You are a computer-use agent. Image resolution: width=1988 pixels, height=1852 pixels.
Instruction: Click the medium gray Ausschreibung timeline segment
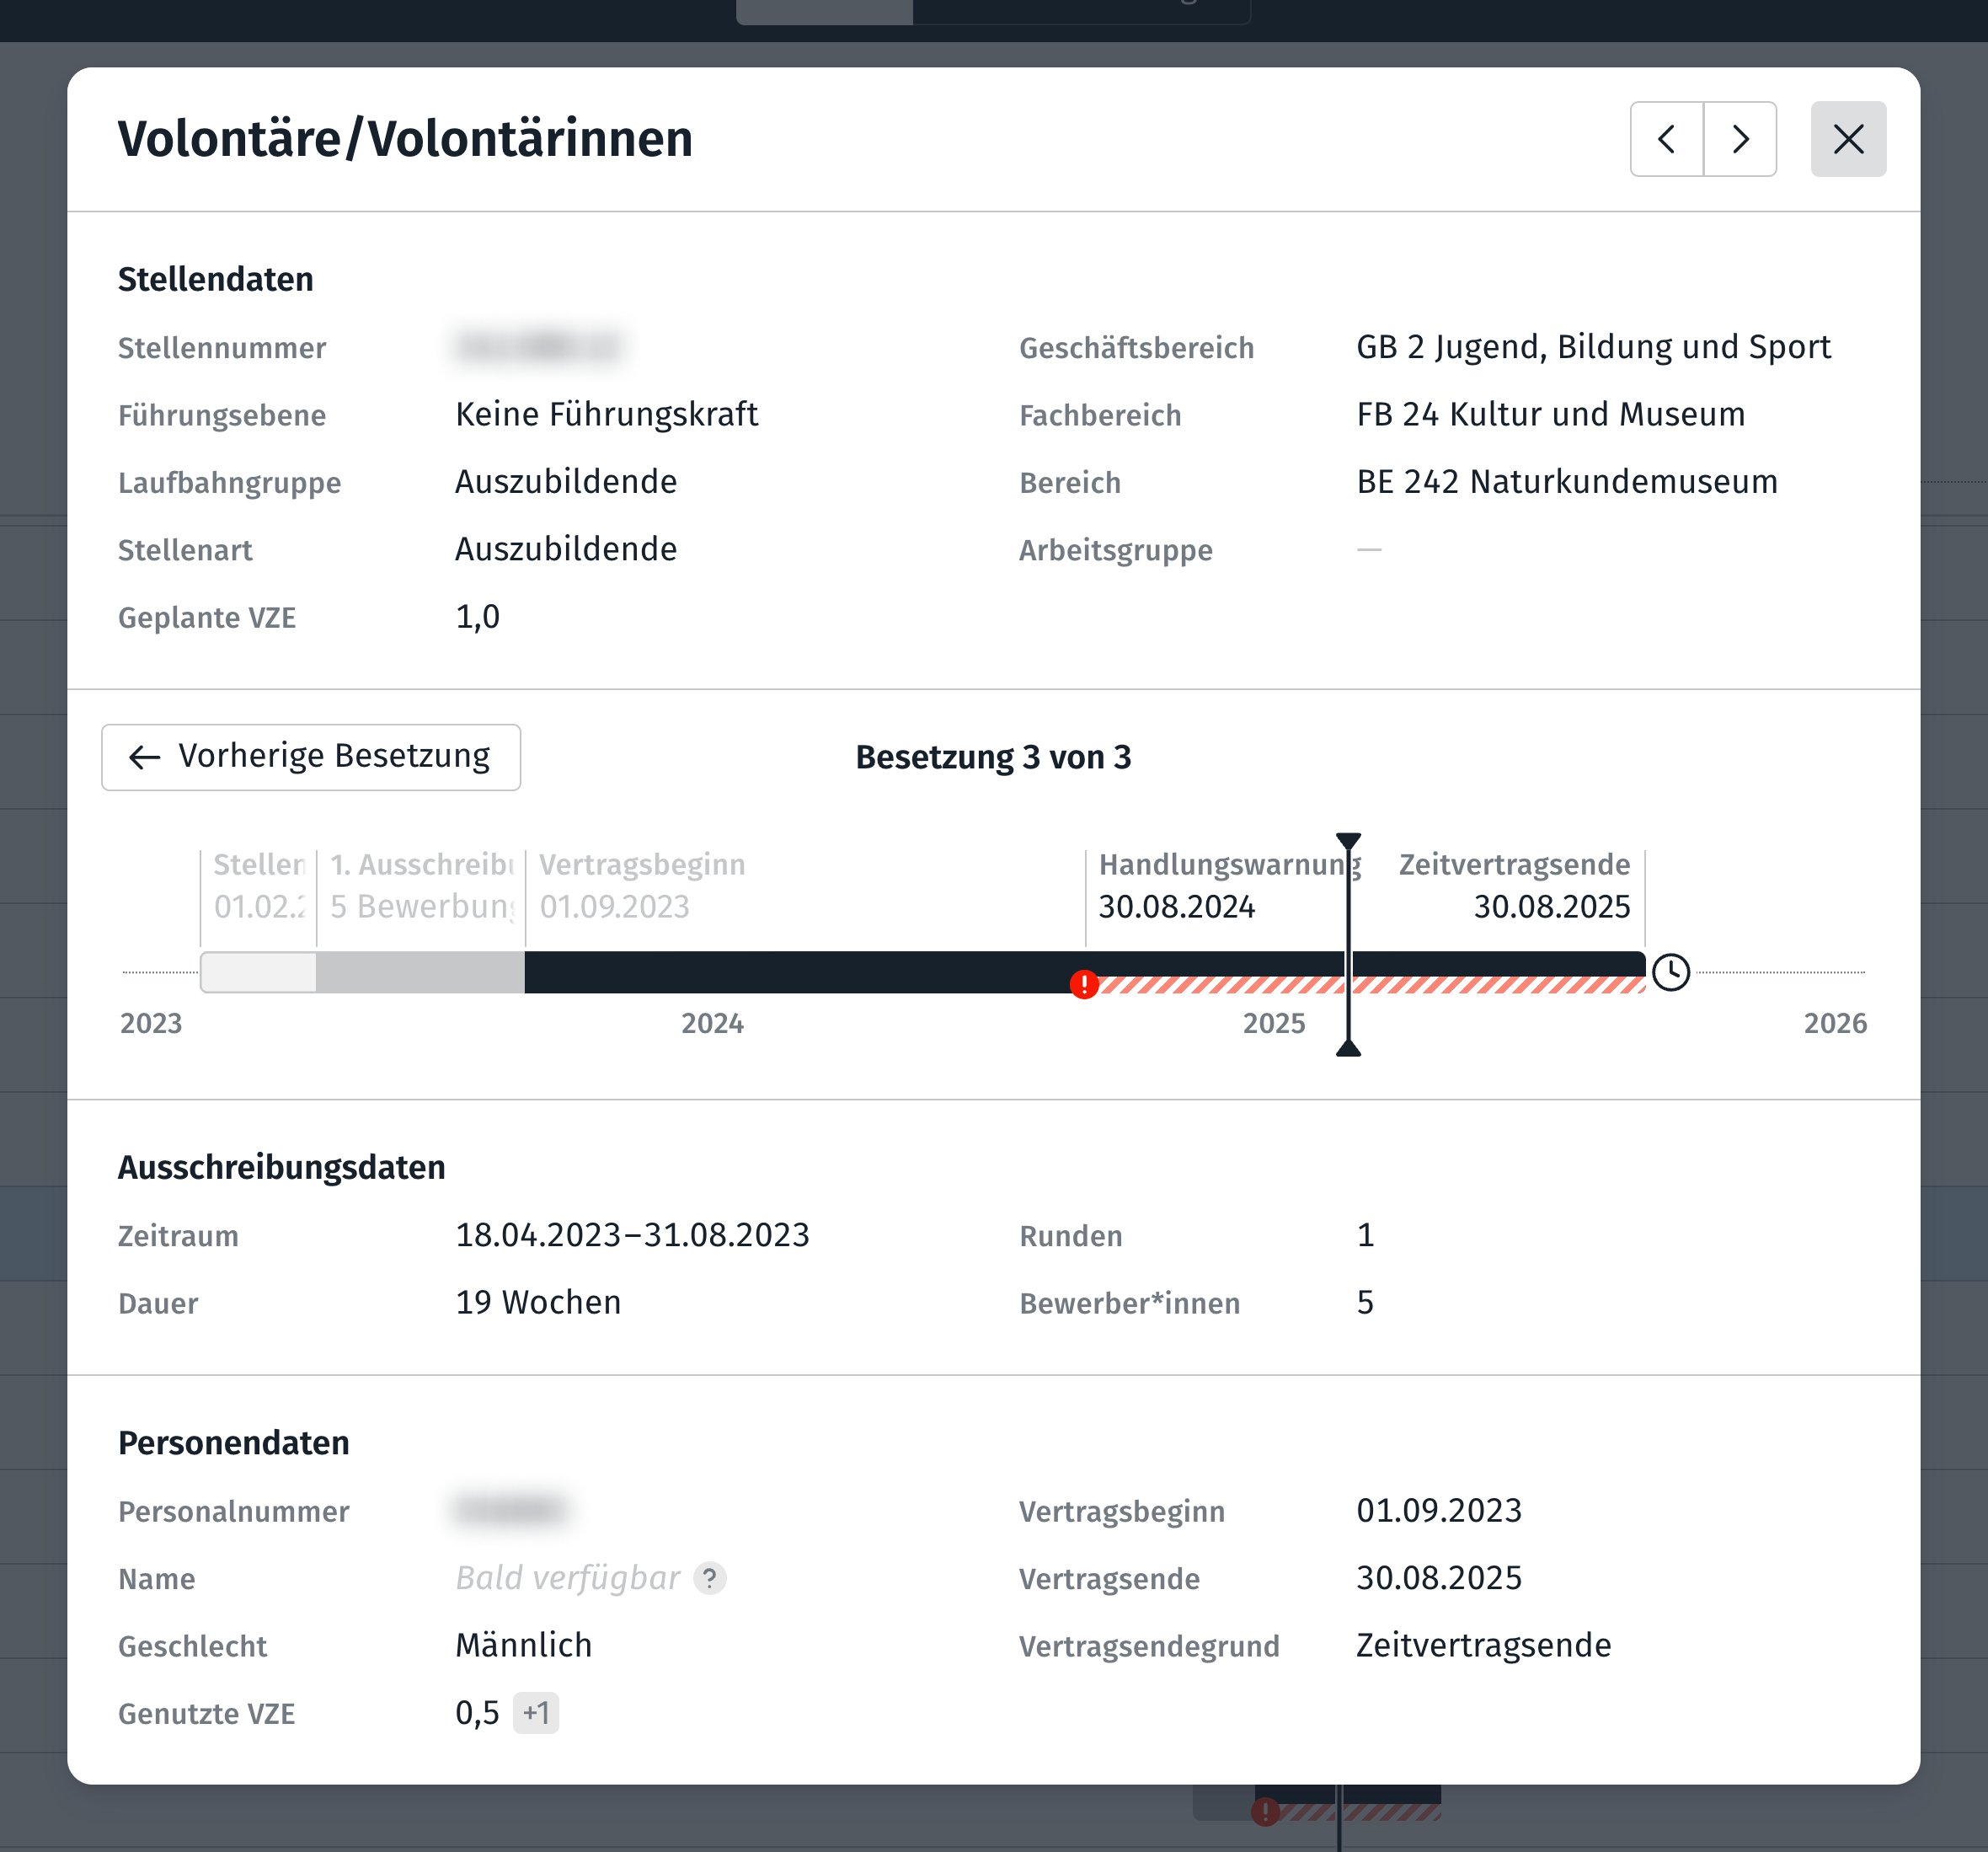coord(420,972)
